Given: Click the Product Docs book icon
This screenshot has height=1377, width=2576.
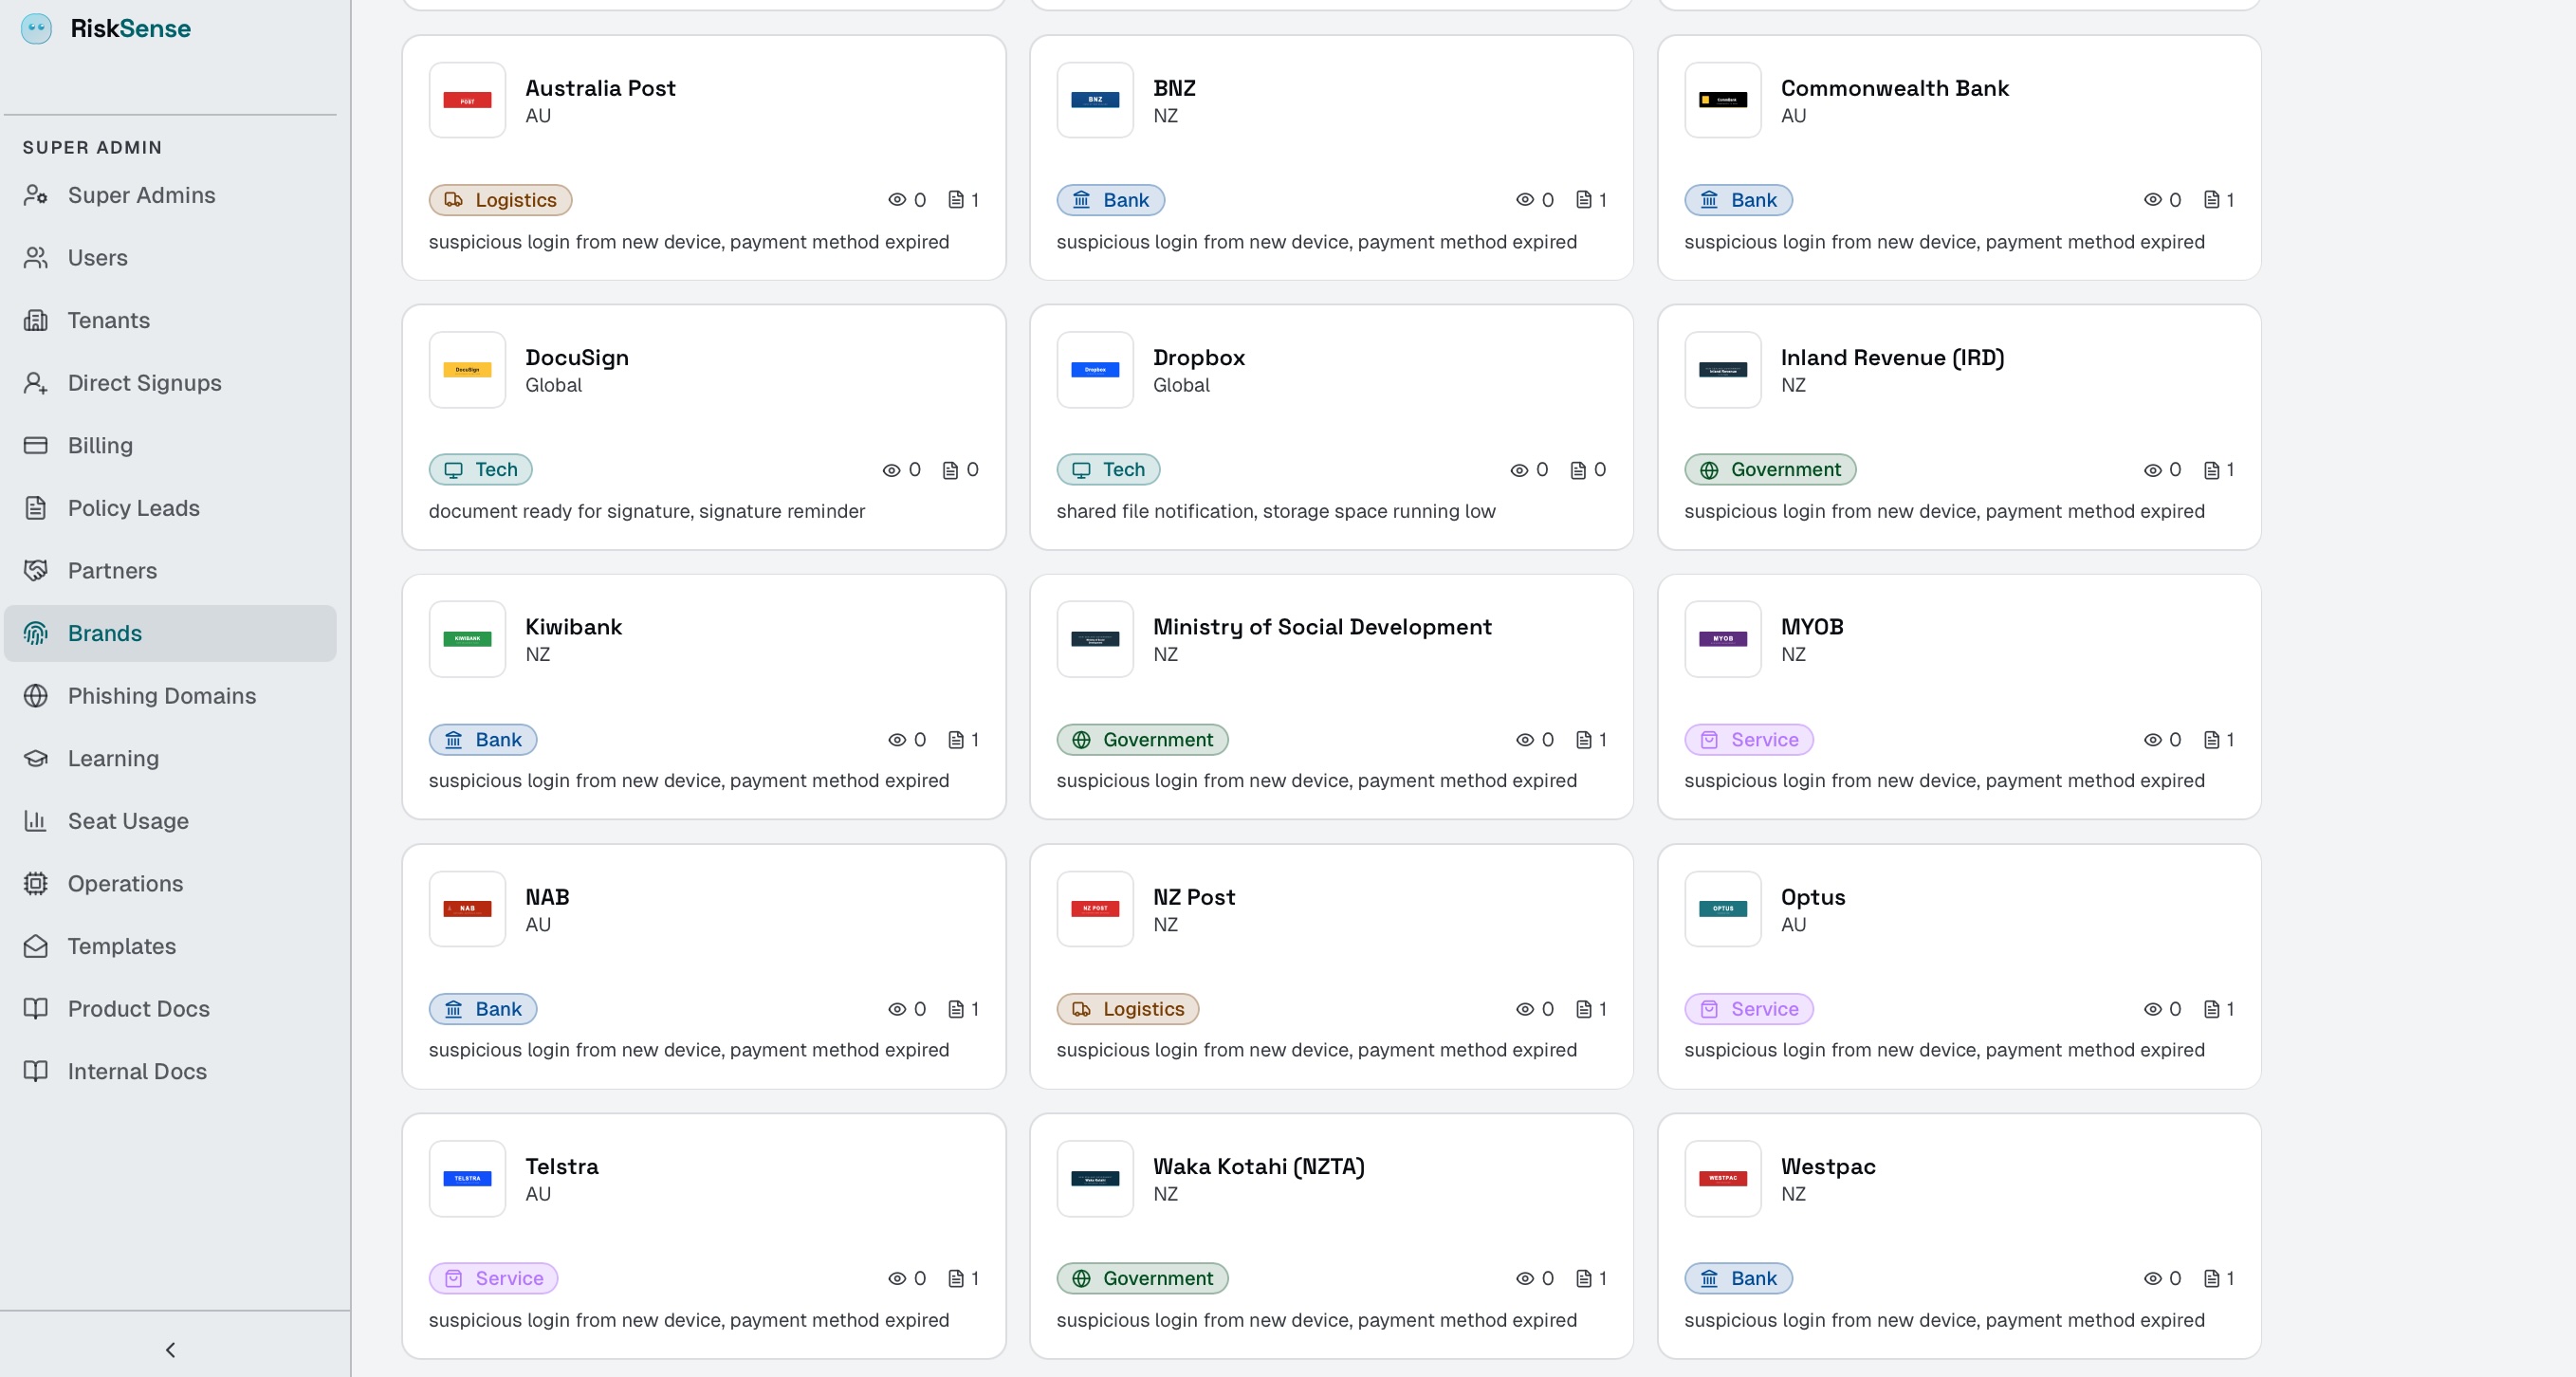Looking at the screenshot, I should point(36,1008).
